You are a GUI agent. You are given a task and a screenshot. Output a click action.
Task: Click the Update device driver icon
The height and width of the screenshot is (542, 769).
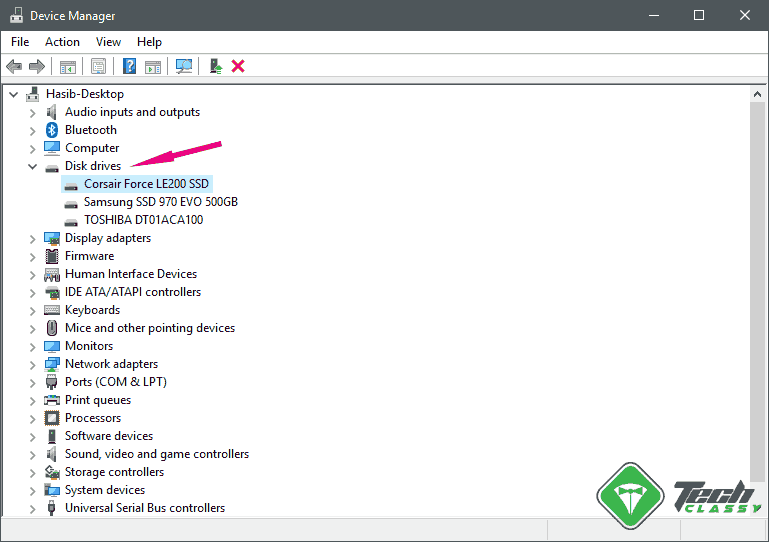pyautogui.click(x=216, y=66)
